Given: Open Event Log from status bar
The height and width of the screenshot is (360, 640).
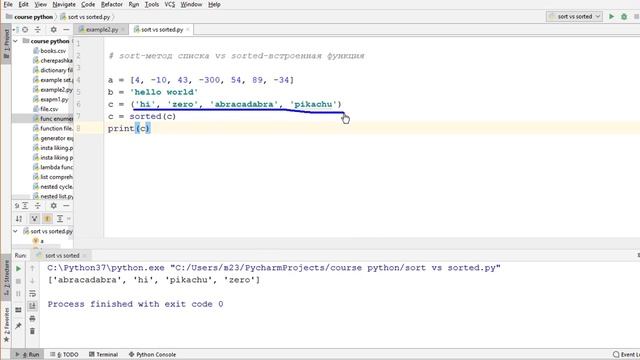Looking at the screenshot, I should tap(626, 354).
